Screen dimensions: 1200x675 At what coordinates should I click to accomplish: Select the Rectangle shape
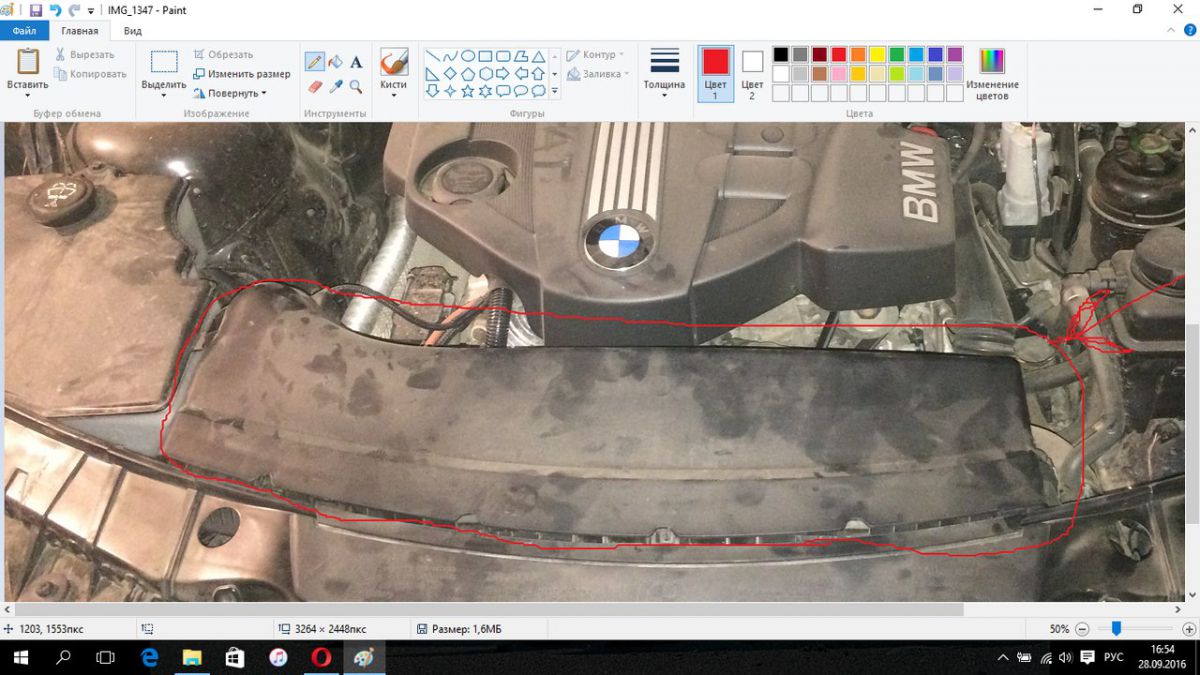[x=485, y=56]
